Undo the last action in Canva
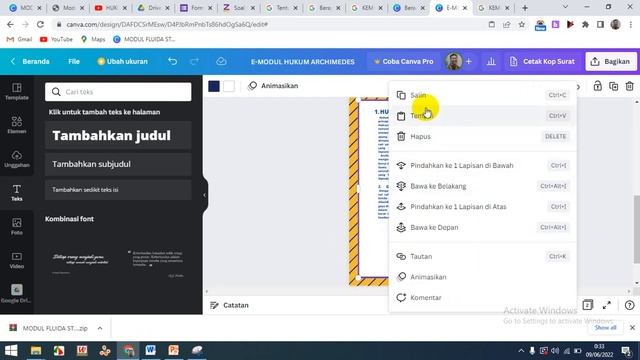The height and width of the screenshot is (360, 640). 172,61
